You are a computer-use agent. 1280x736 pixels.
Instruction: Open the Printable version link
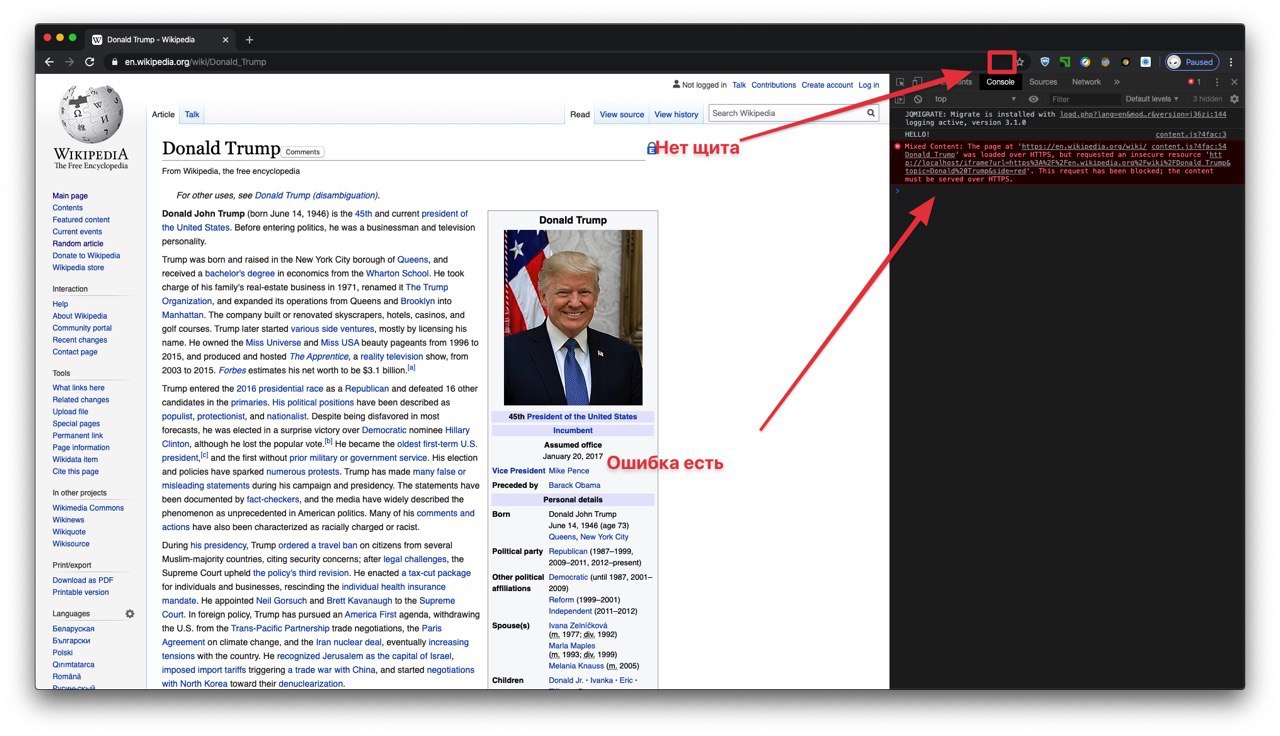[x=81, y=592]
